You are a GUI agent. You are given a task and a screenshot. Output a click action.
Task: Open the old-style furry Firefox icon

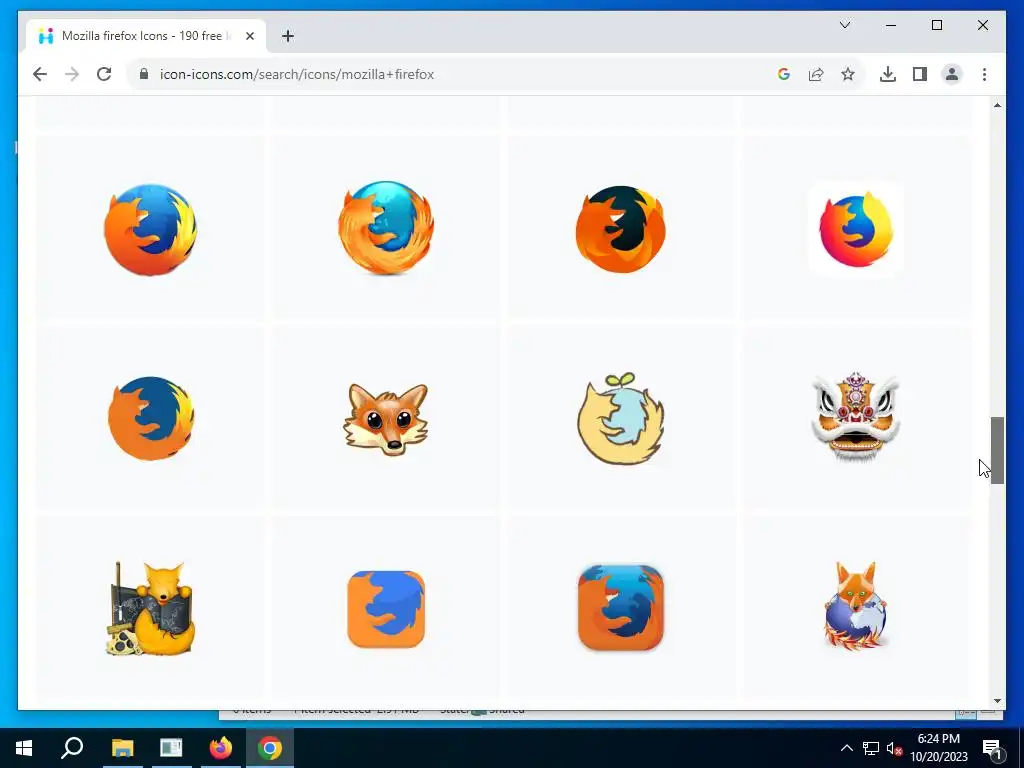click(385, 228)
